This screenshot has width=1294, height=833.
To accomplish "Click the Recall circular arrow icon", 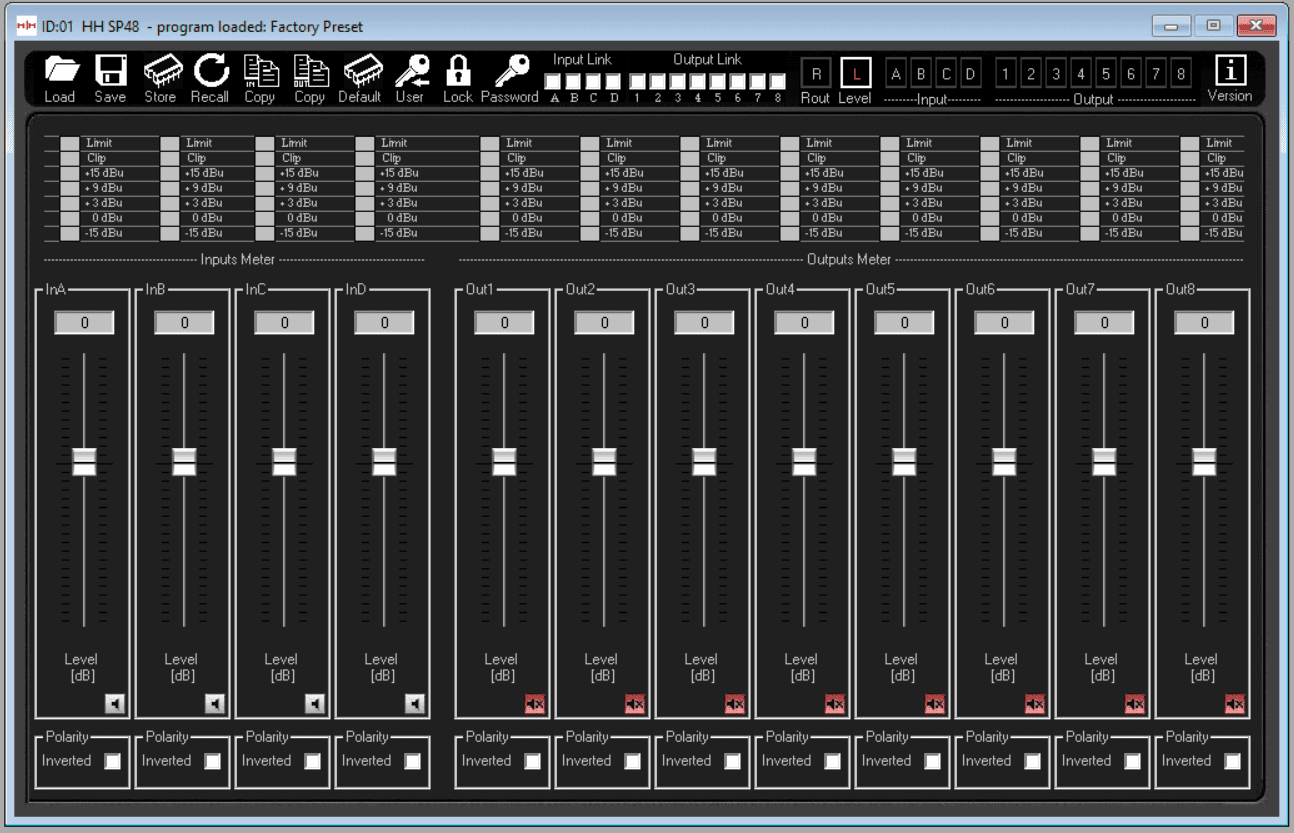I will [x=210, y=72].
